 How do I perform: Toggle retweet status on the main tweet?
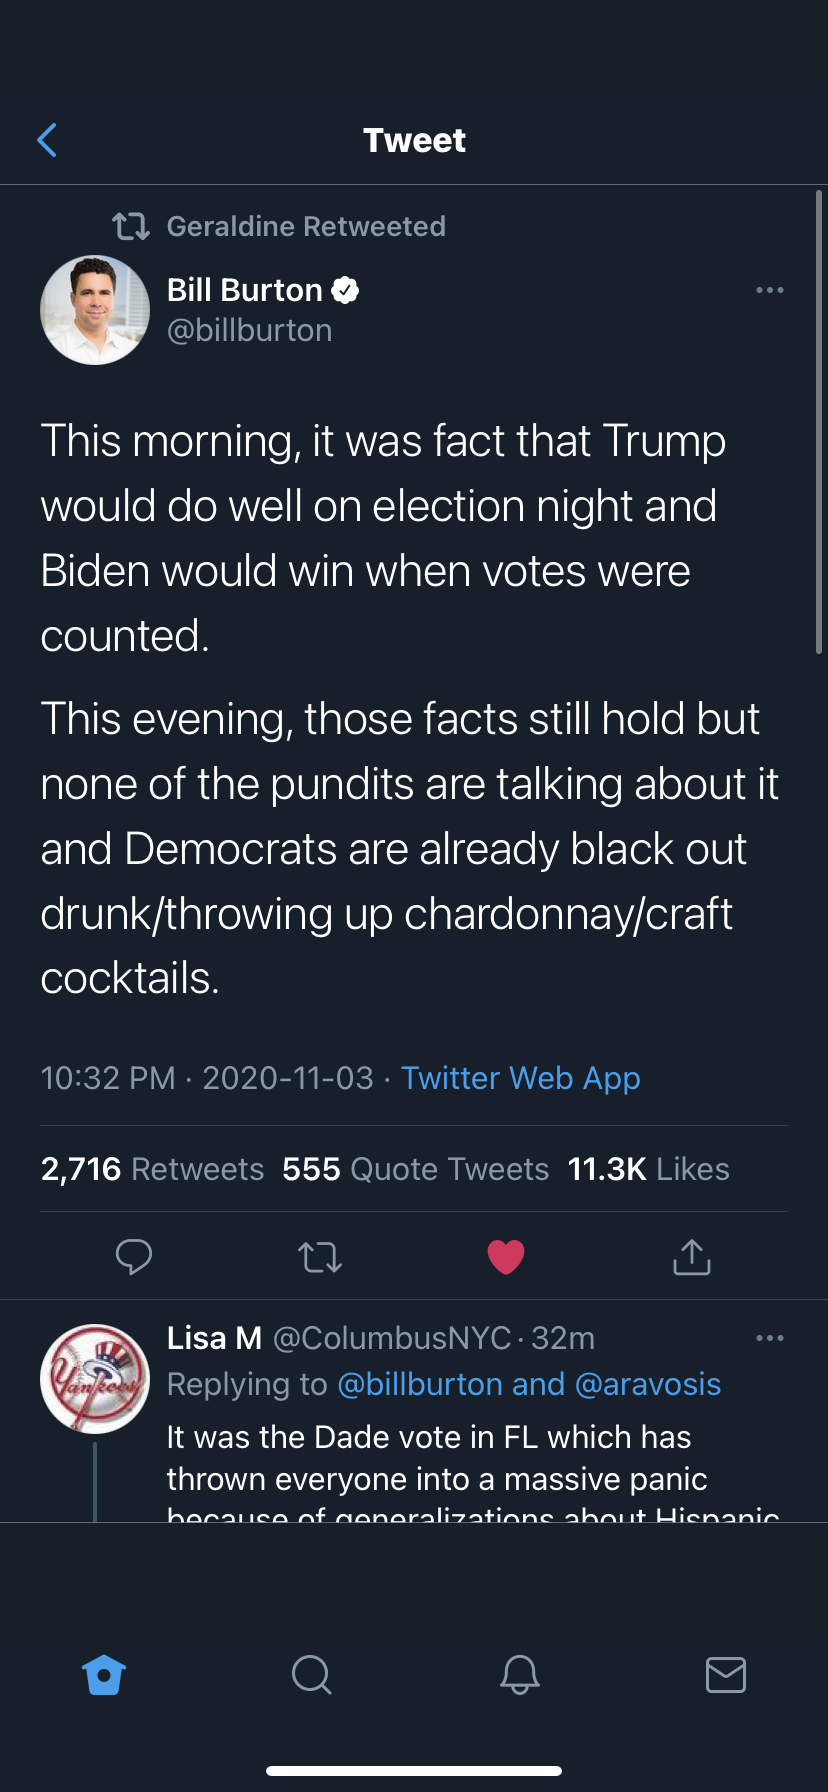[x=320, y=1257]
